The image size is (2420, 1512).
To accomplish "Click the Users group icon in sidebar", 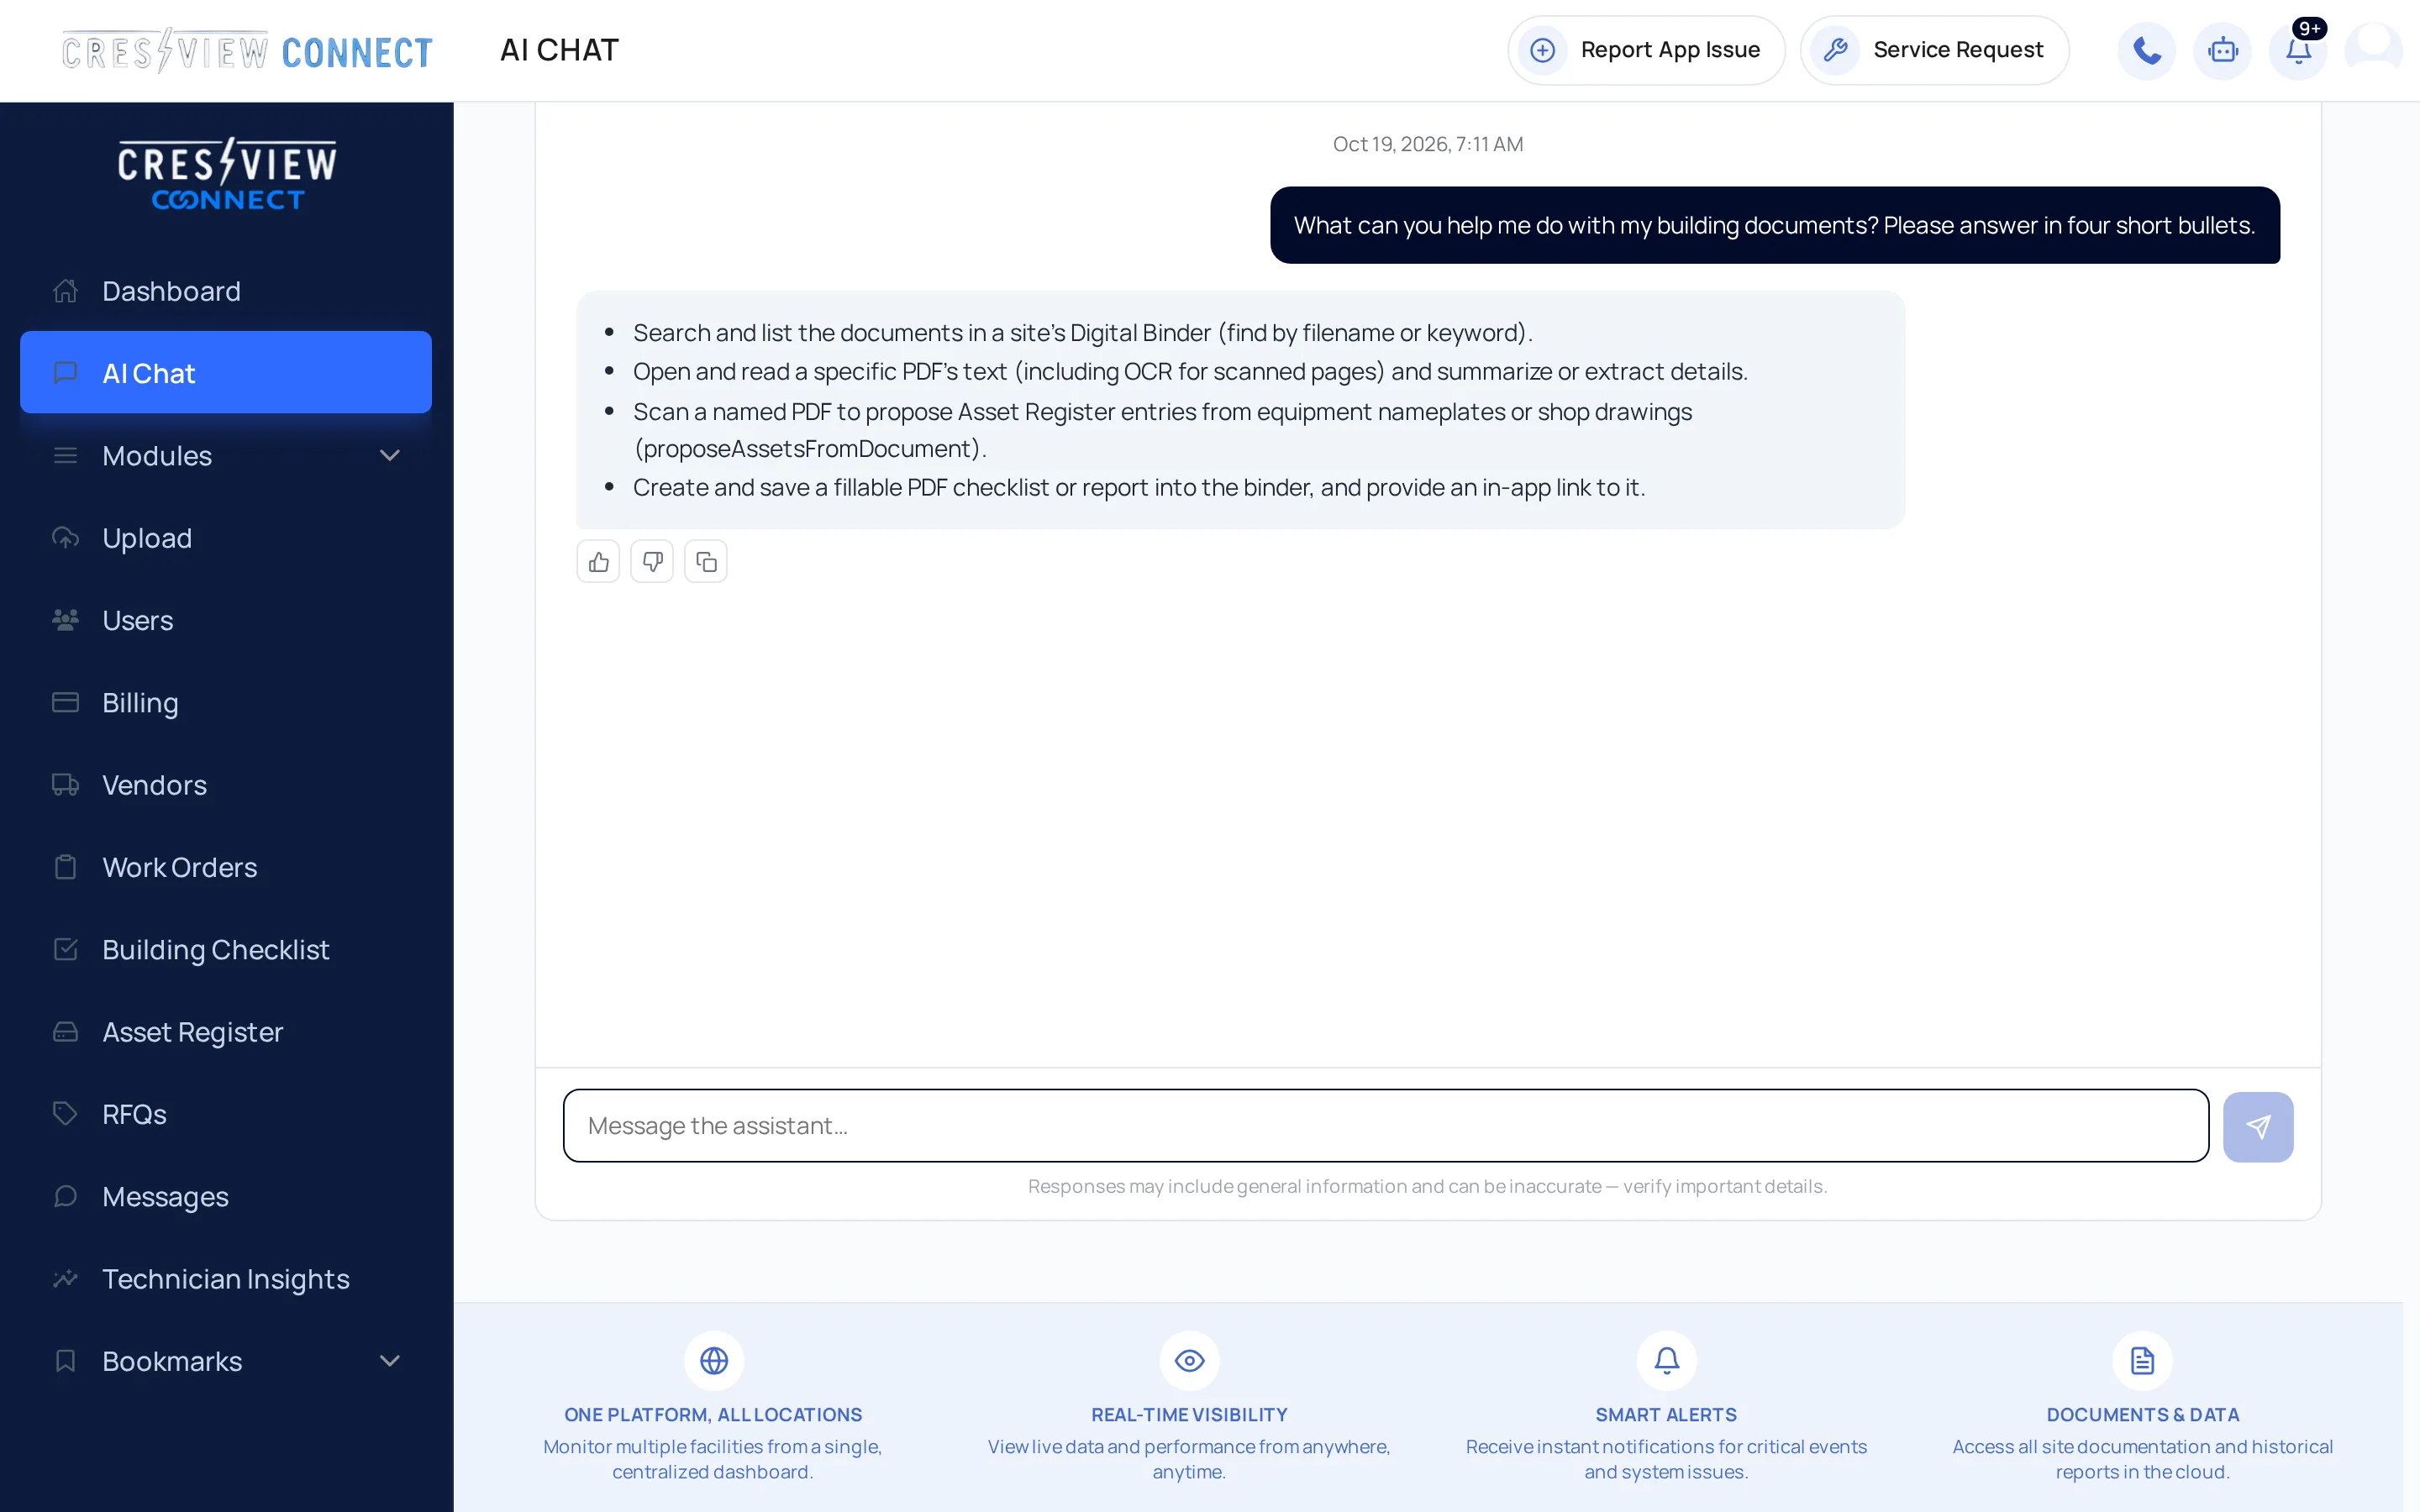I will (65, 620).
